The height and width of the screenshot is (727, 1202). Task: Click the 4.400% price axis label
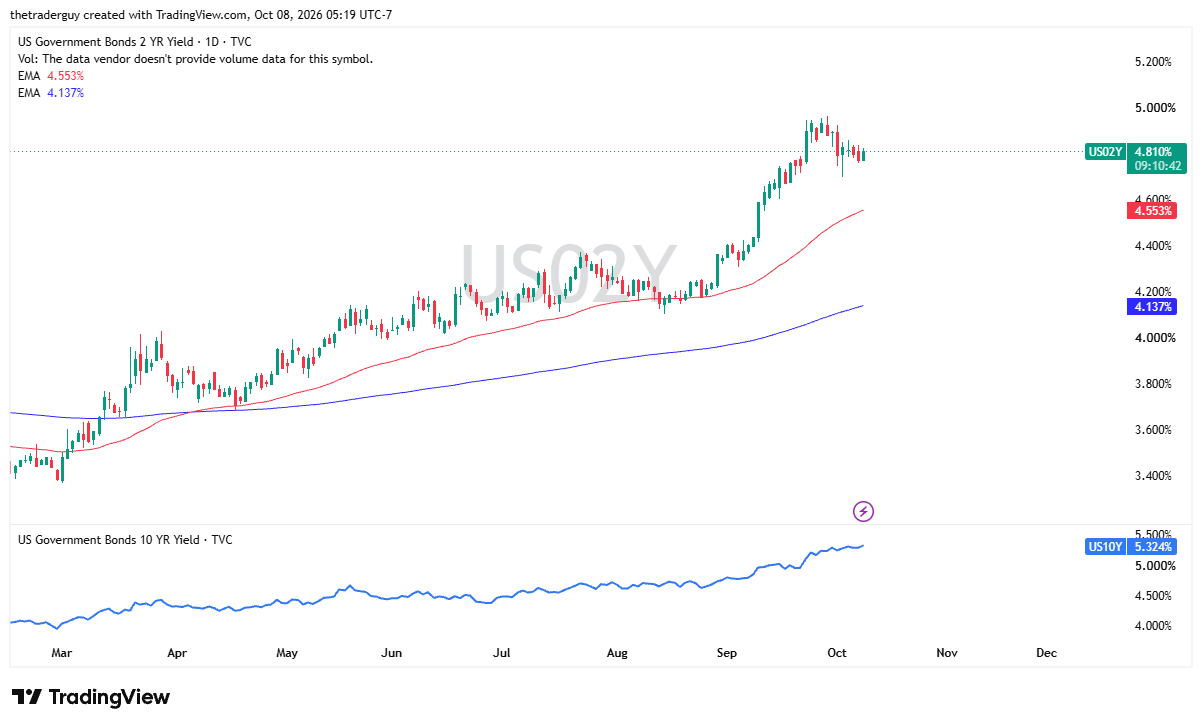click(x=1153, y=246)
